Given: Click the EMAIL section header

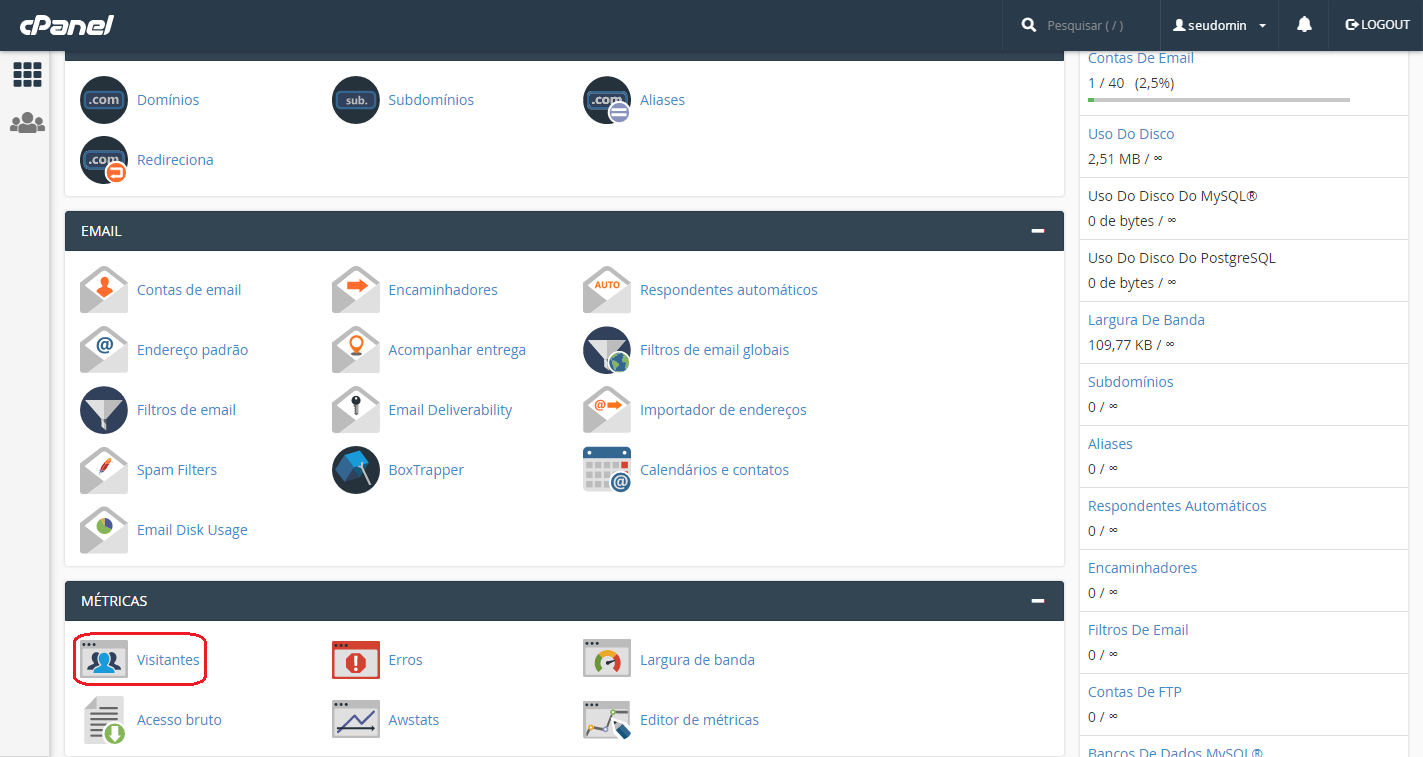Looking at the screenshot, I should pos(564,231).
